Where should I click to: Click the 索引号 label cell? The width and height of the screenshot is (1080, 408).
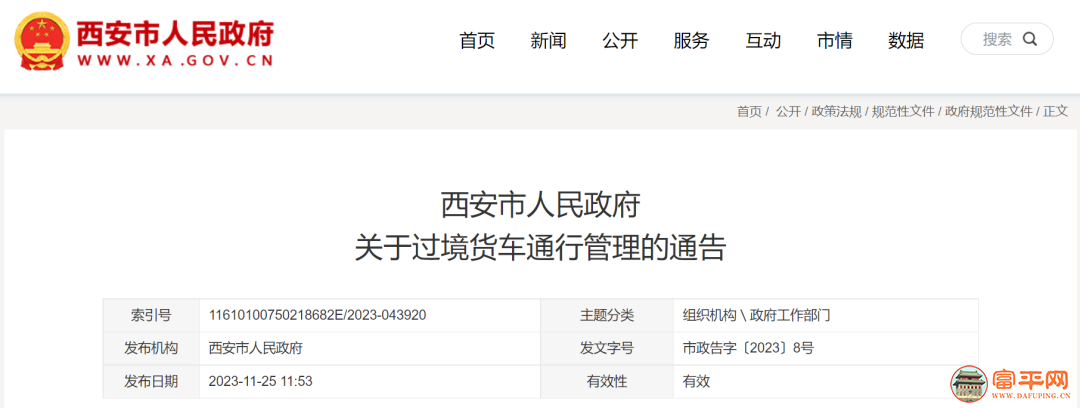click(x=151, y=316)
